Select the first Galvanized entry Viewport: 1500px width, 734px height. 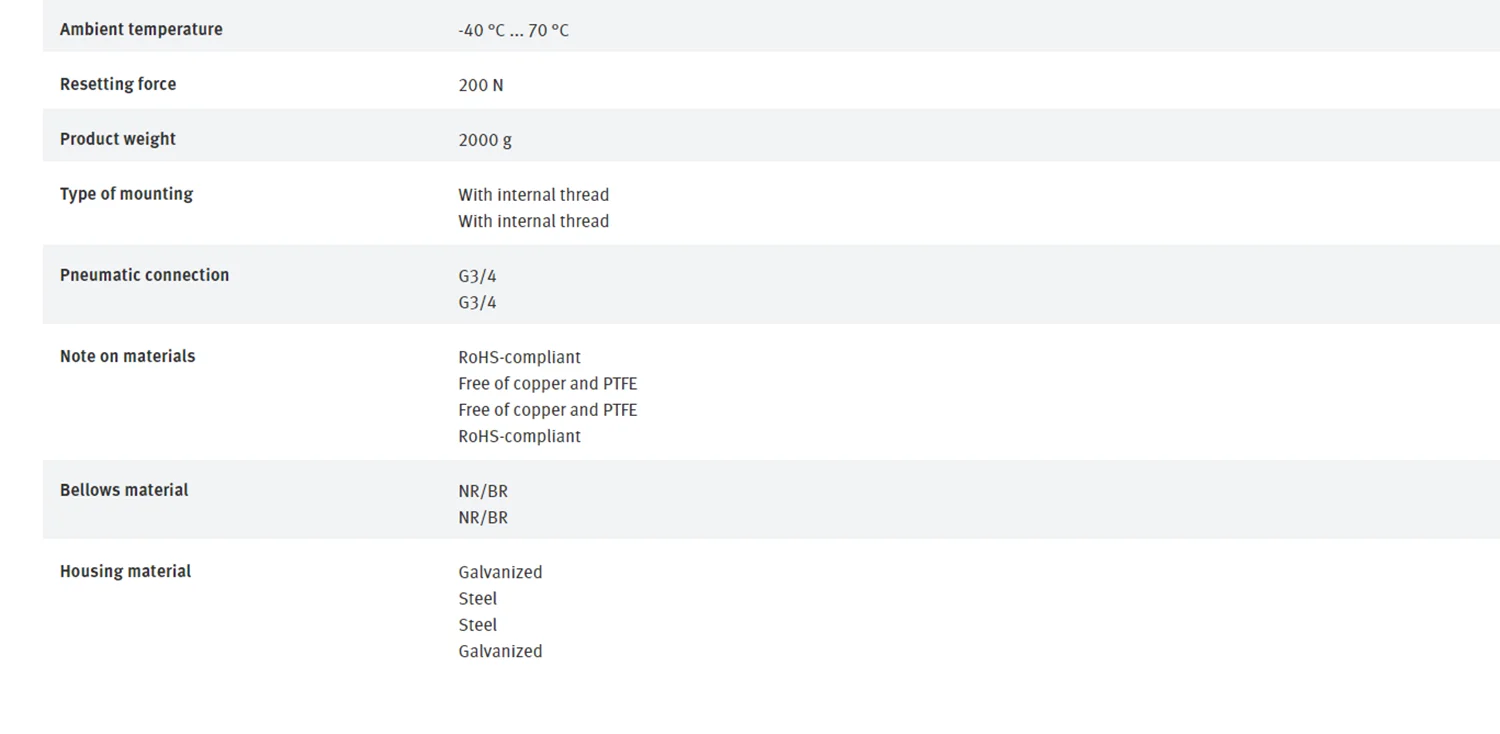point(500,572)
